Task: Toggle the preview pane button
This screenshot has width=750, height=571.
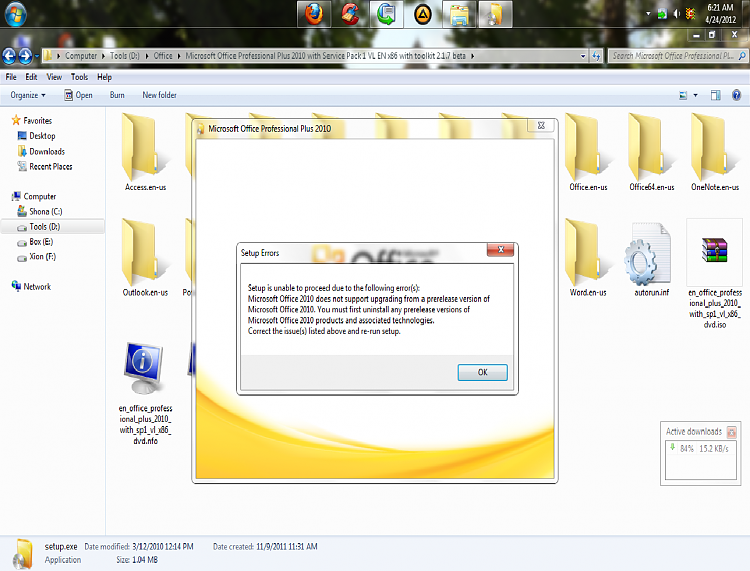Action: [716, 96]
